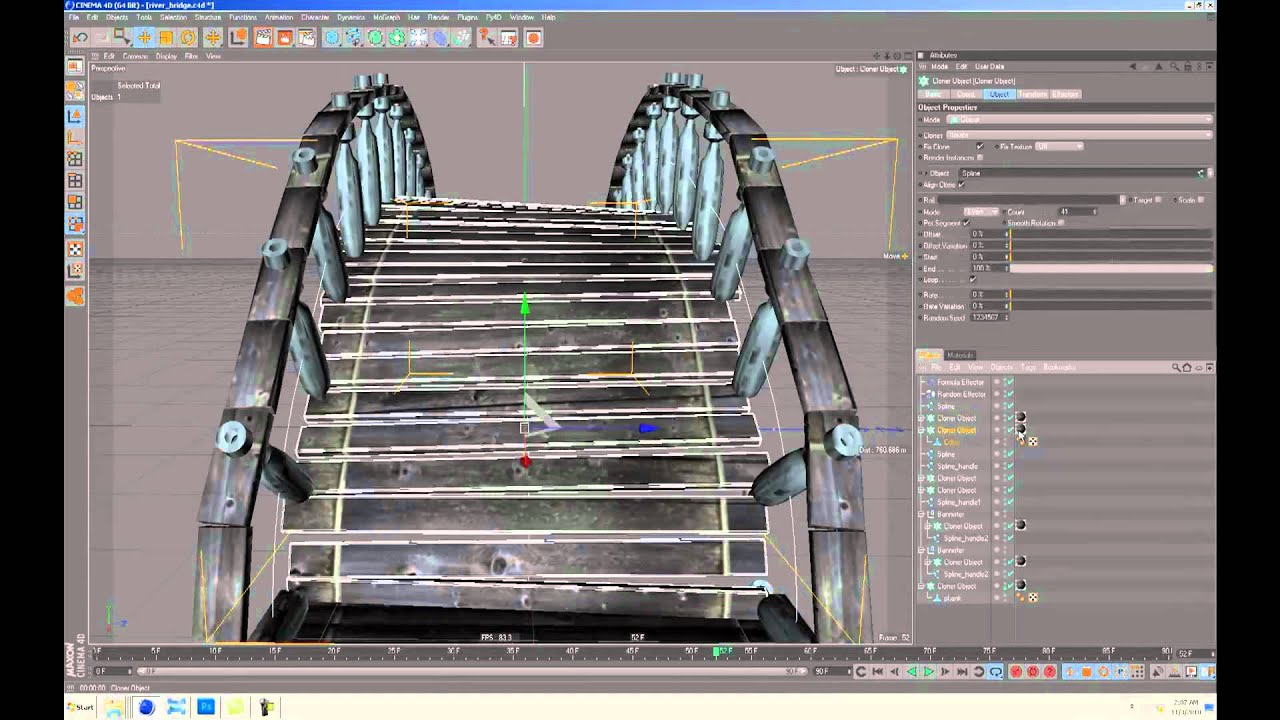Click the Render to Picture Viewer icon

click(x=285, y=38)
